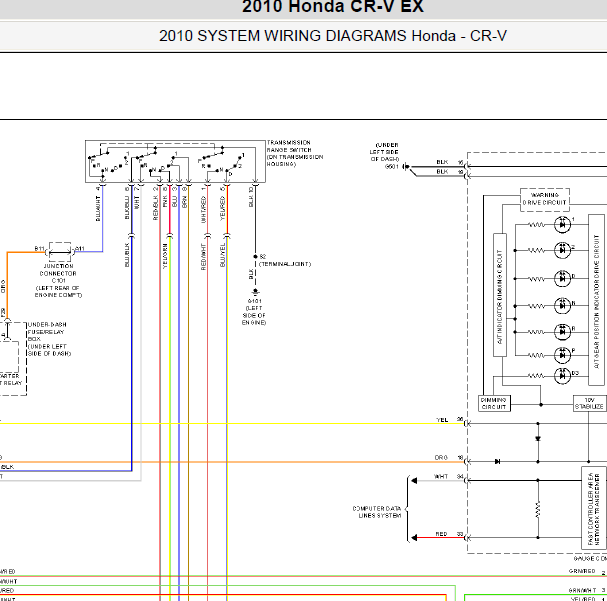Click the Dimming Circuit box
The image size is (607, 601).
(x=494, y=403)
